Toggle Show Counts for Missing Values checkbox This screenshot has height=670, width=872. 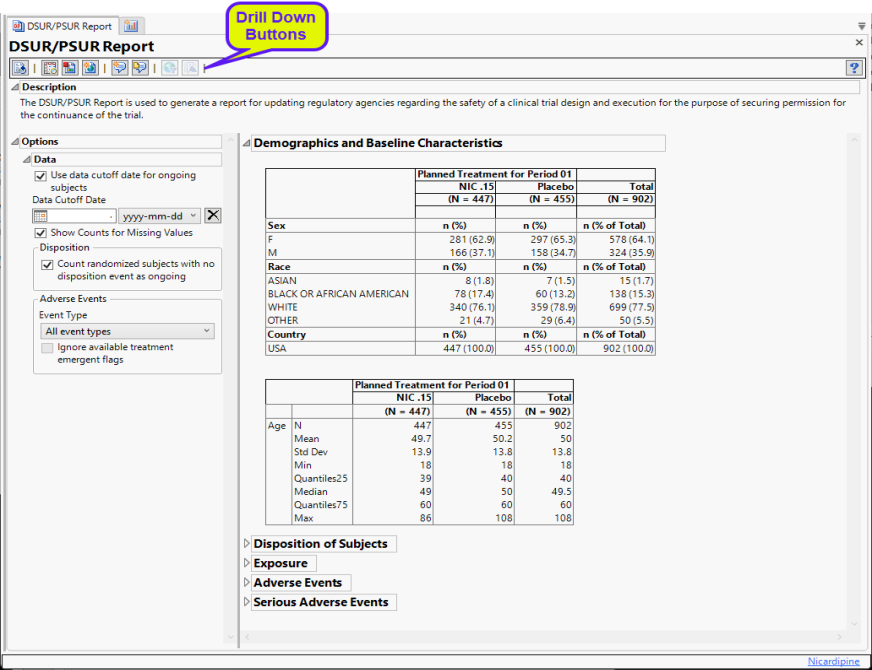pos(41,233)
